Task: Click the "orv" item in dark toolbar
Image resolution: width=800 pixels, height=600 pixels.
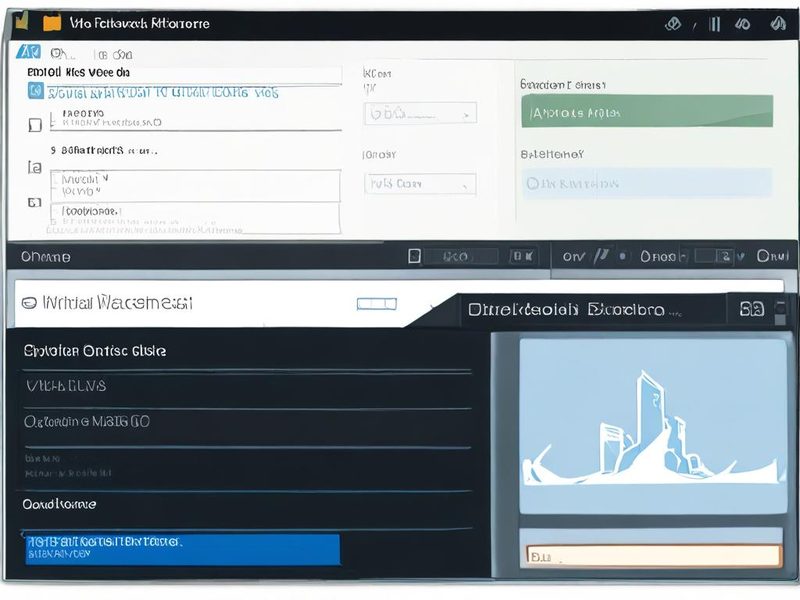Action: point(574,257)
